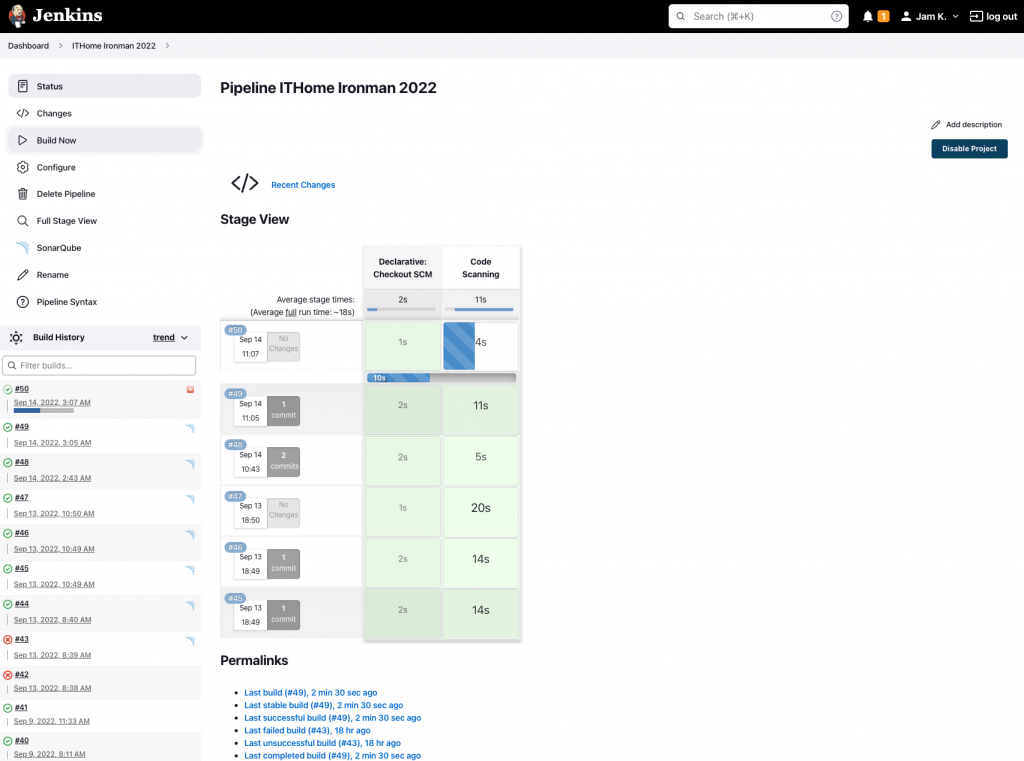Click the trend link in Build History
This screenshot has height=761, width=1024.
coord(164,338)
